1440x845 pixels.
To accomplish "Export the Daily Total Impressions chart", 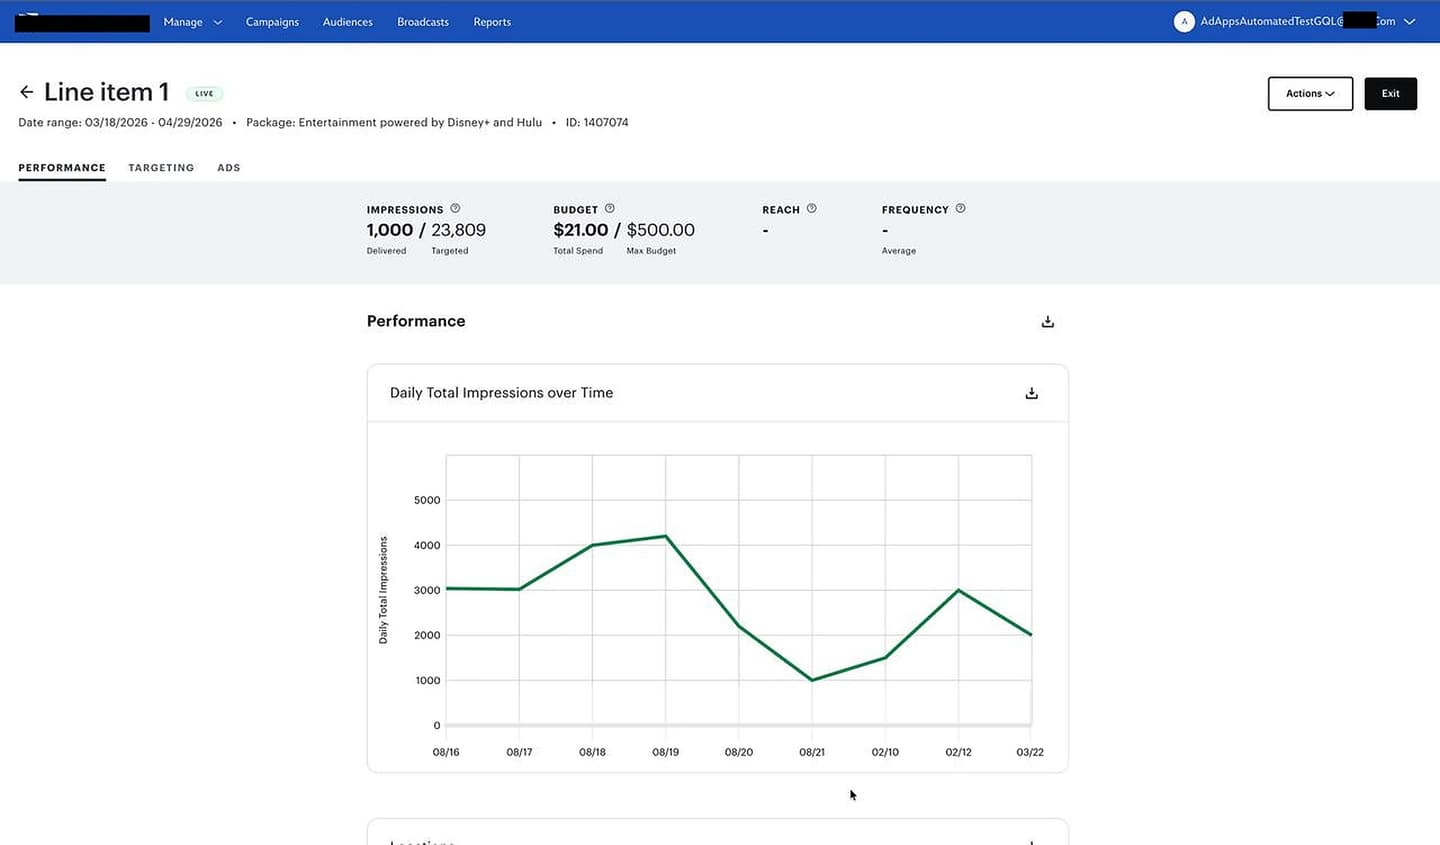I will click(x=1031, y=393).
